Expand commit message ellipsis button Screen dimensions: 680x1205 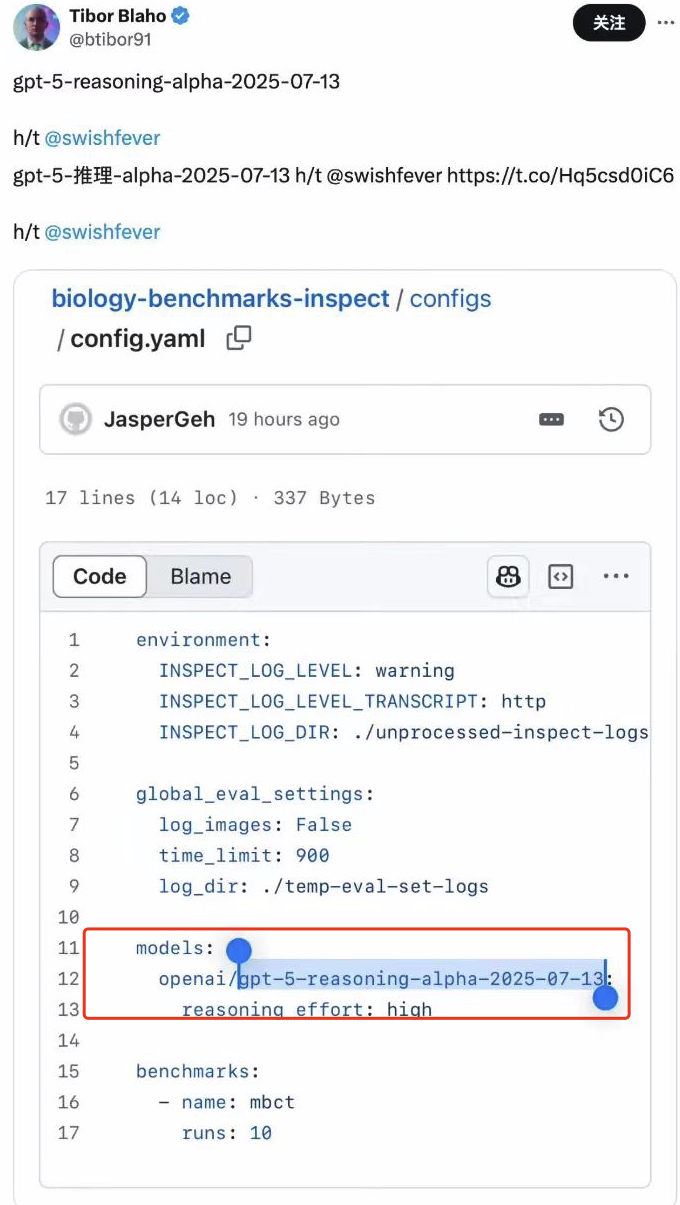551,420
